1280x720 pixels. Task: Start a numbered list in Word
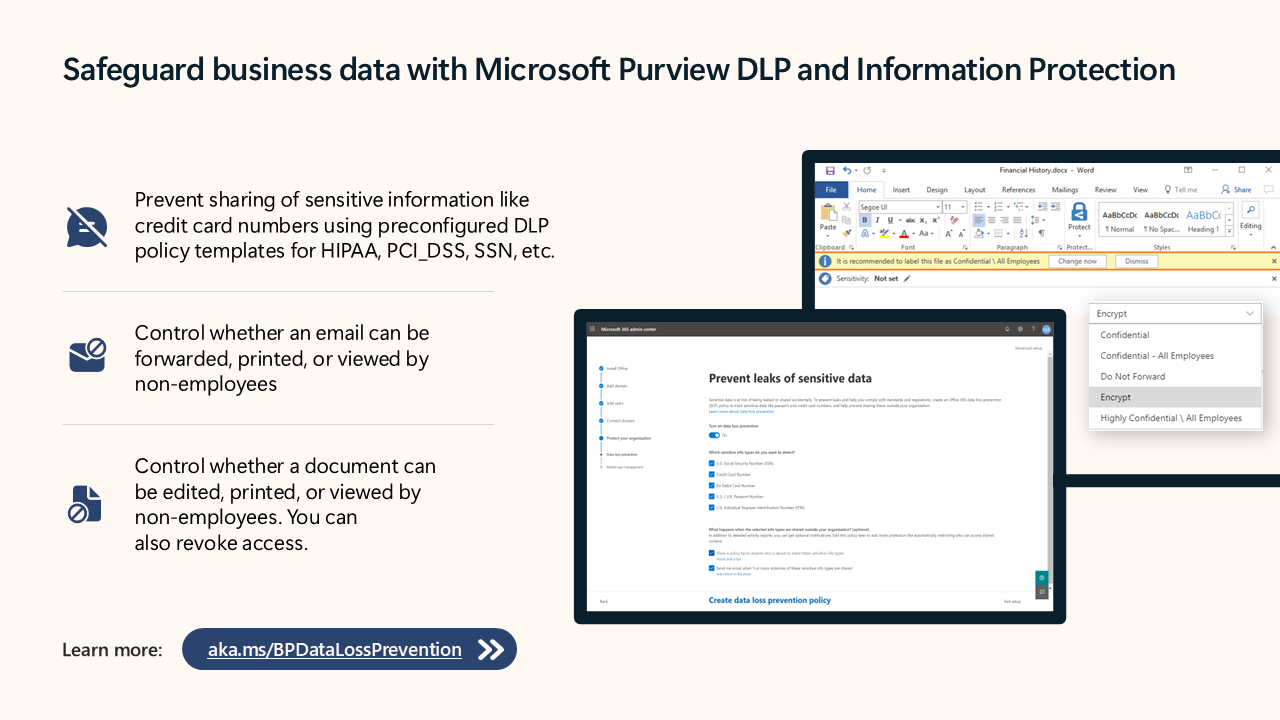point(999,207)
